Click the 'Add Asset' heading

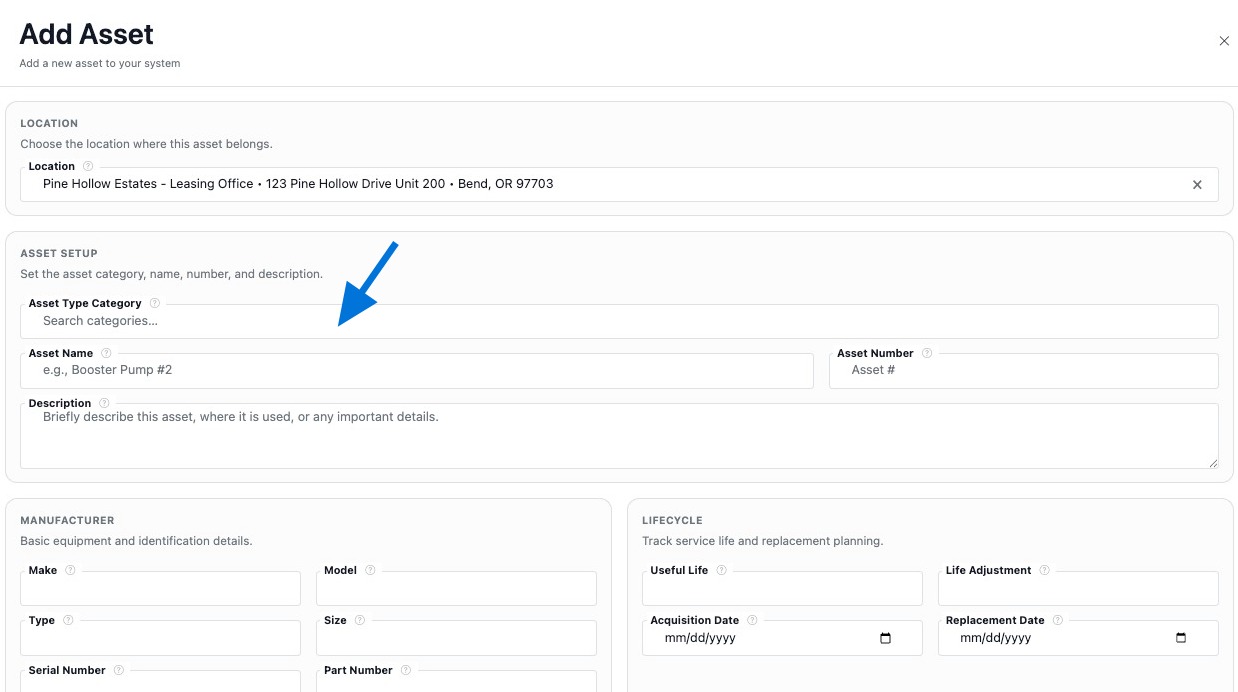87,34
